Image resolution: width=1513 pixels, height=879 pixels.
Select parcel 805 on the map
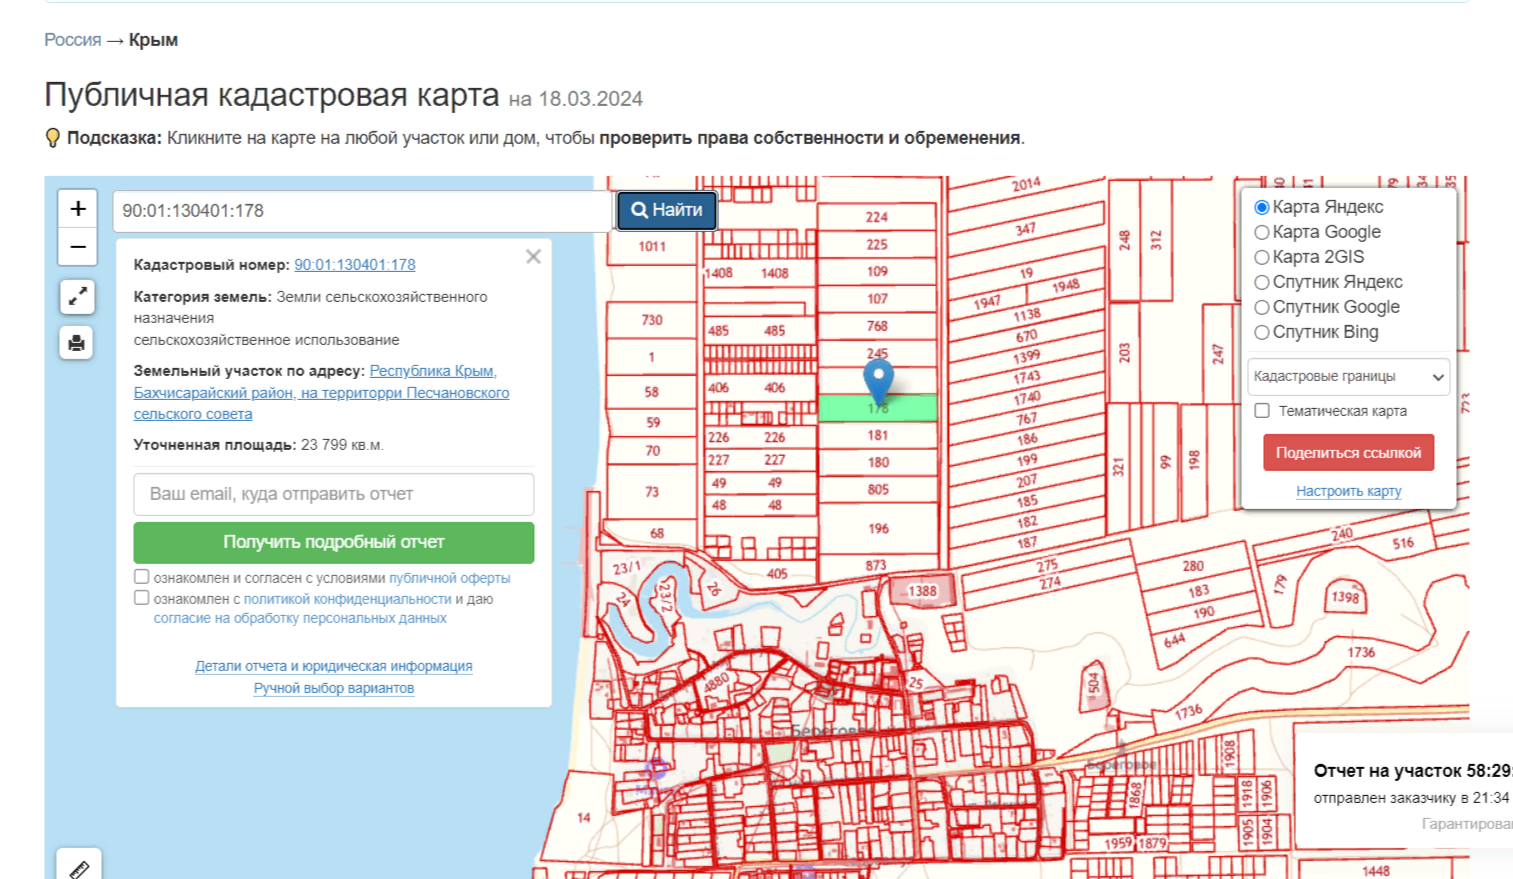(878, 489)
